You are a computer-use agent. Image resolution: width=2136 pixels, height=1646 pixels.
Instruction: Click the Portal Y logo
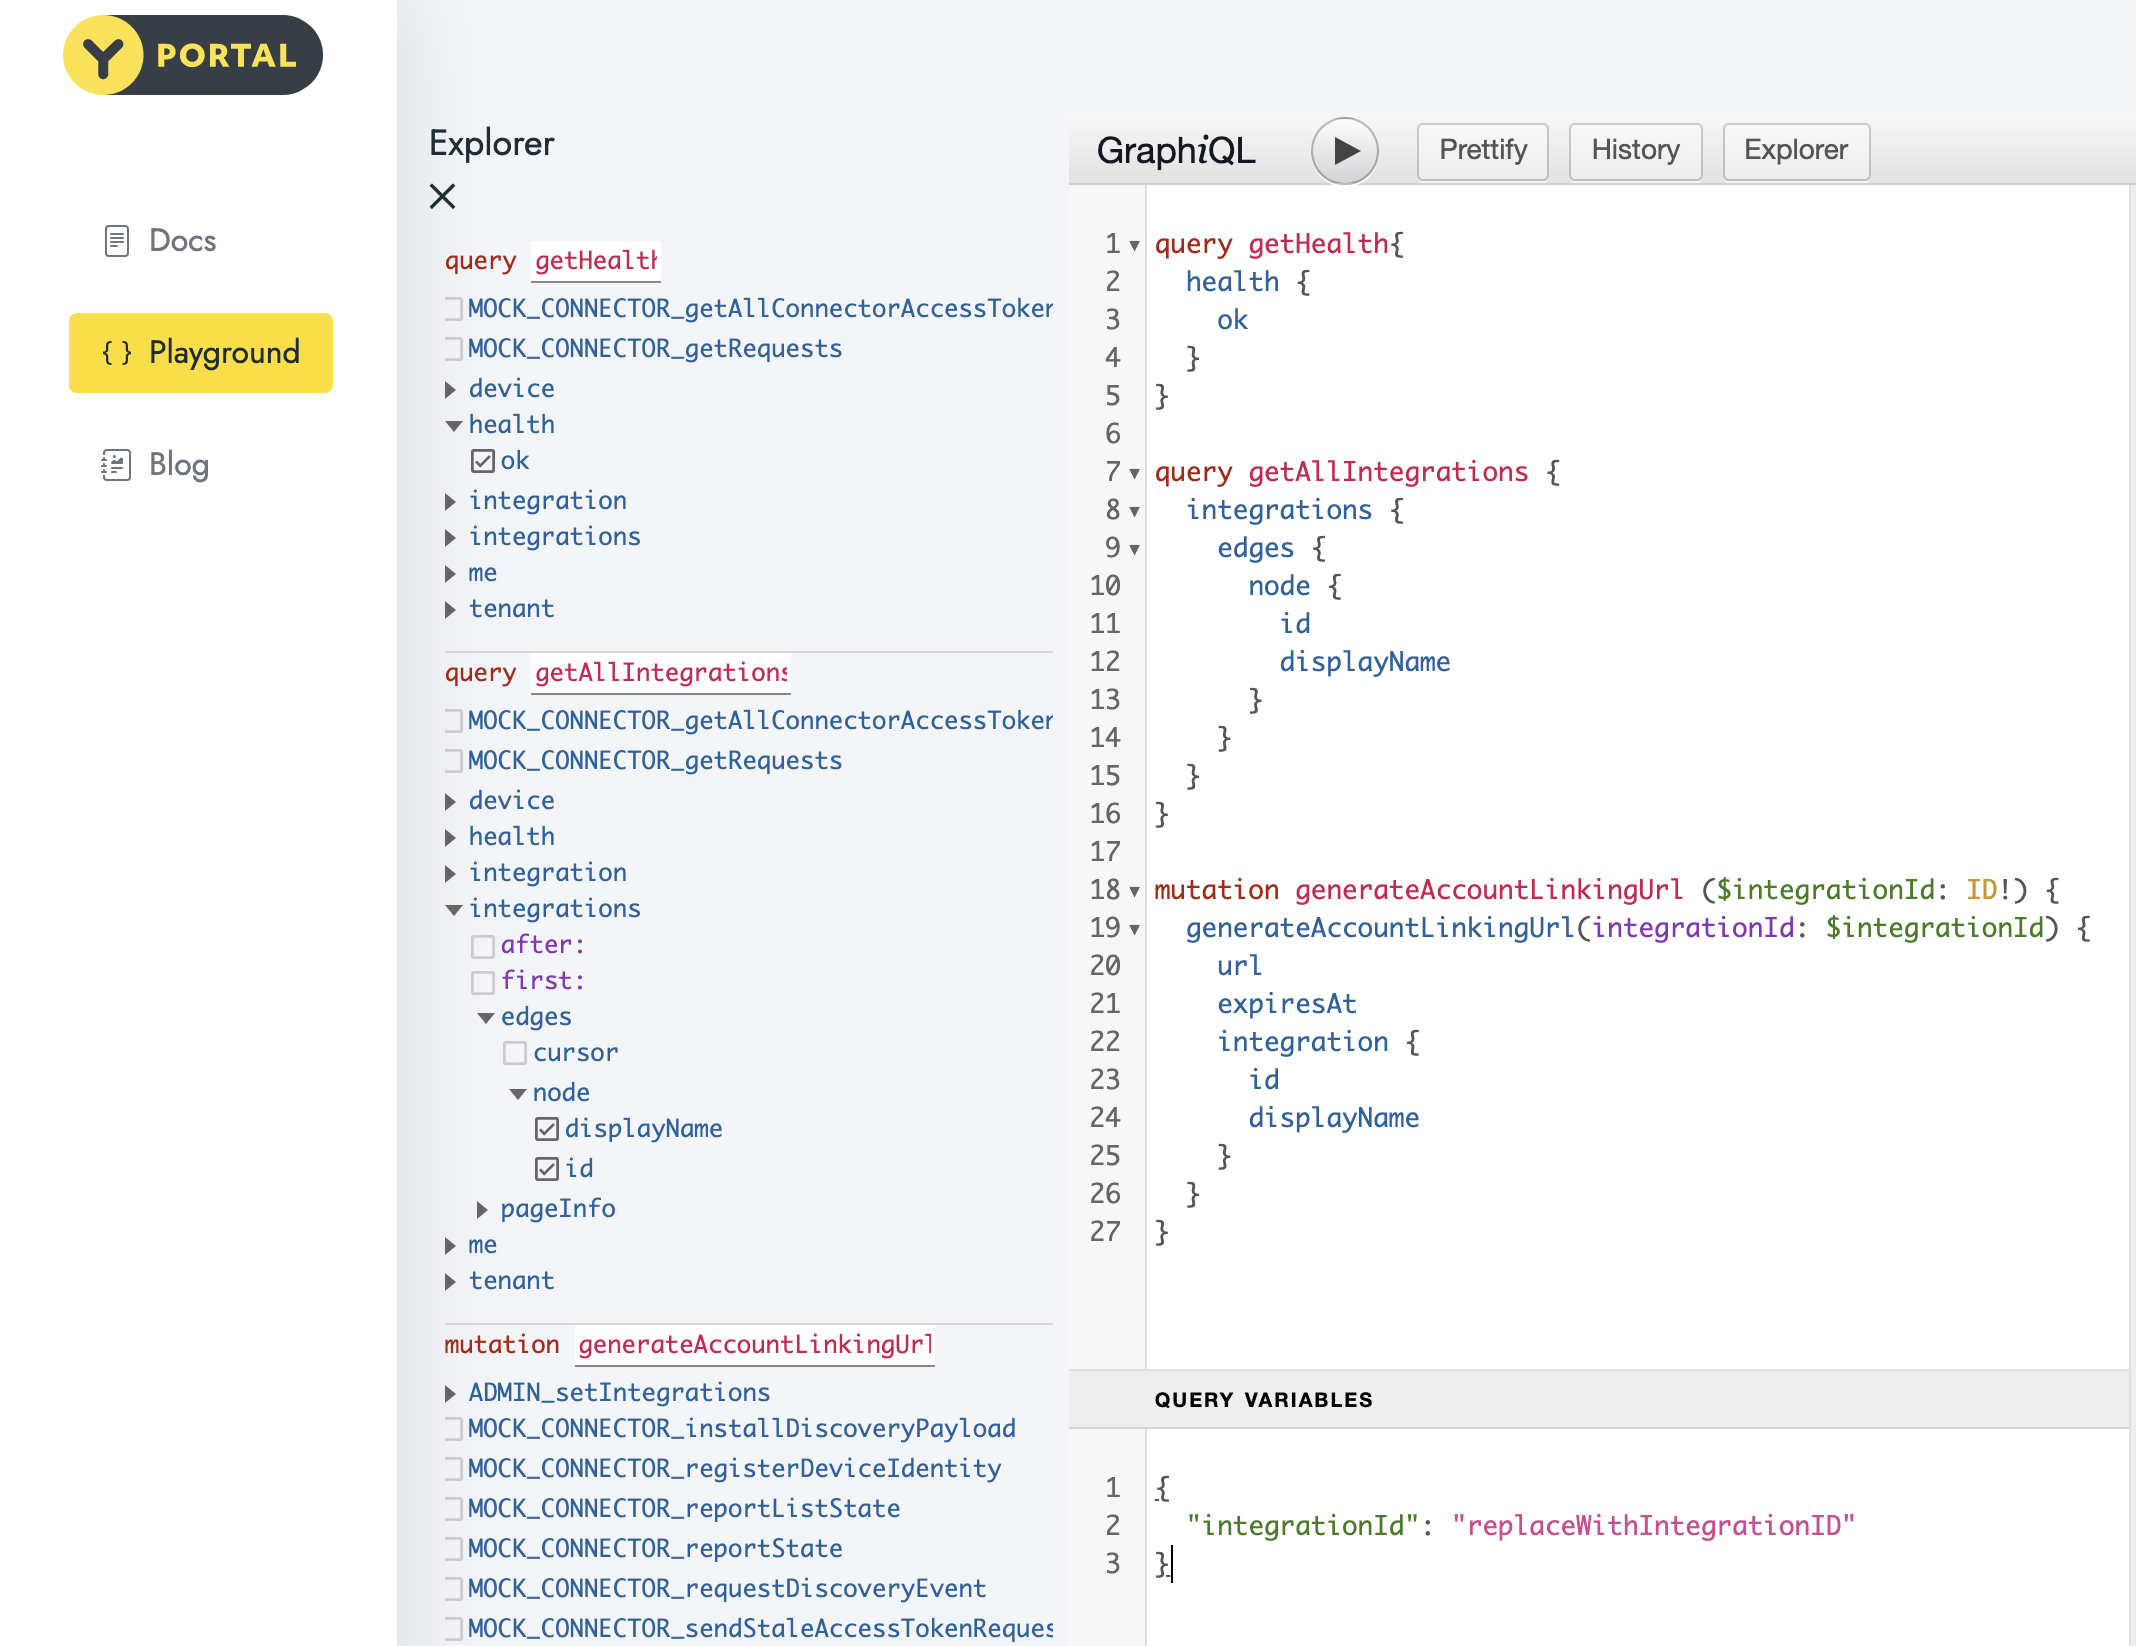point(104,56)
